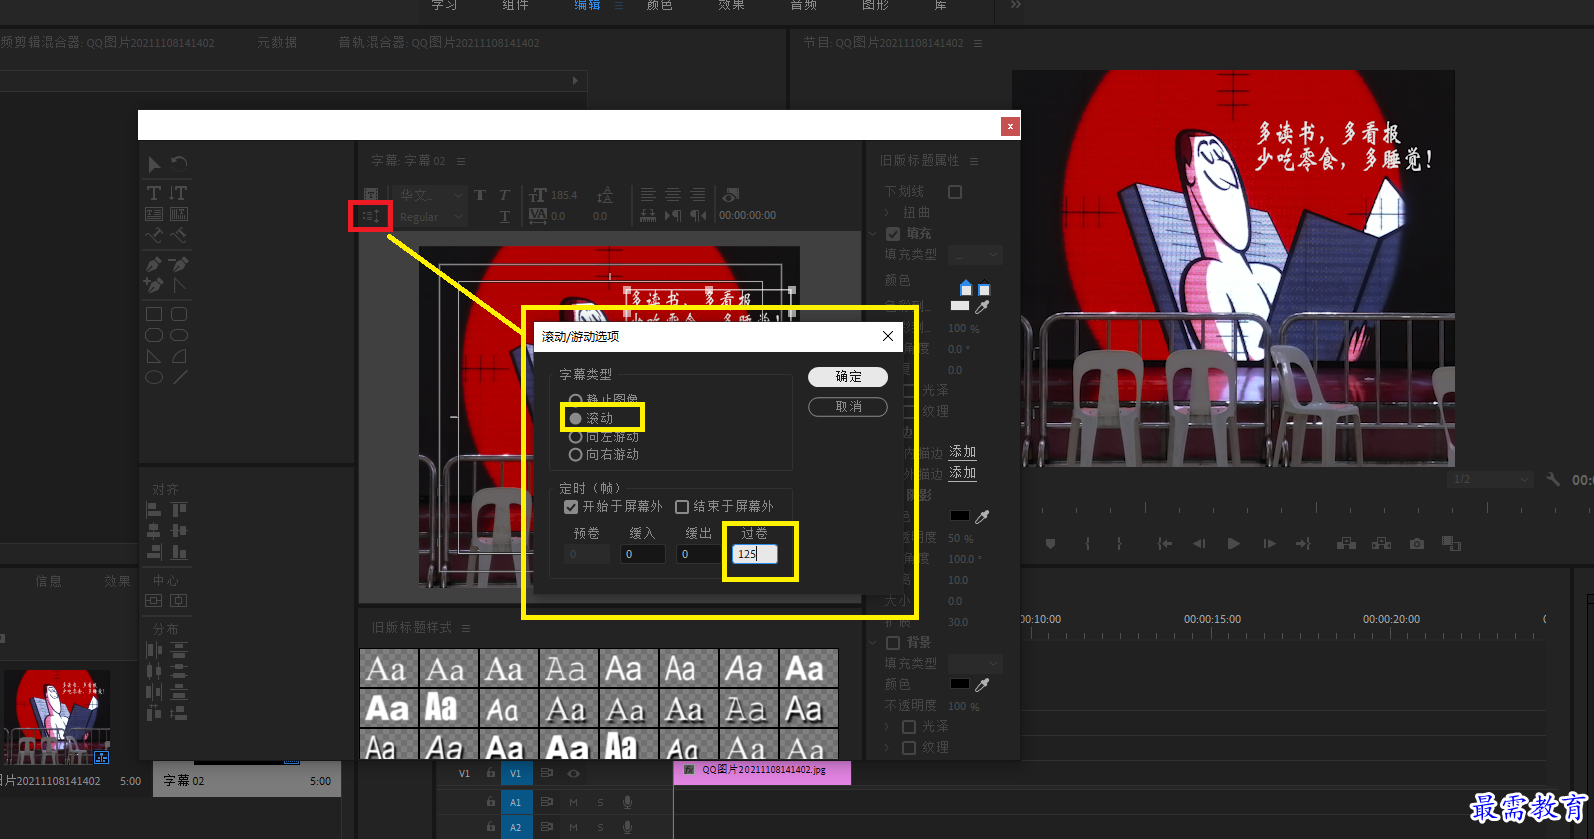Screen dimensions: 1594x839
Task: Select the Vertical Type tool
Action: (x=179, y=193)
